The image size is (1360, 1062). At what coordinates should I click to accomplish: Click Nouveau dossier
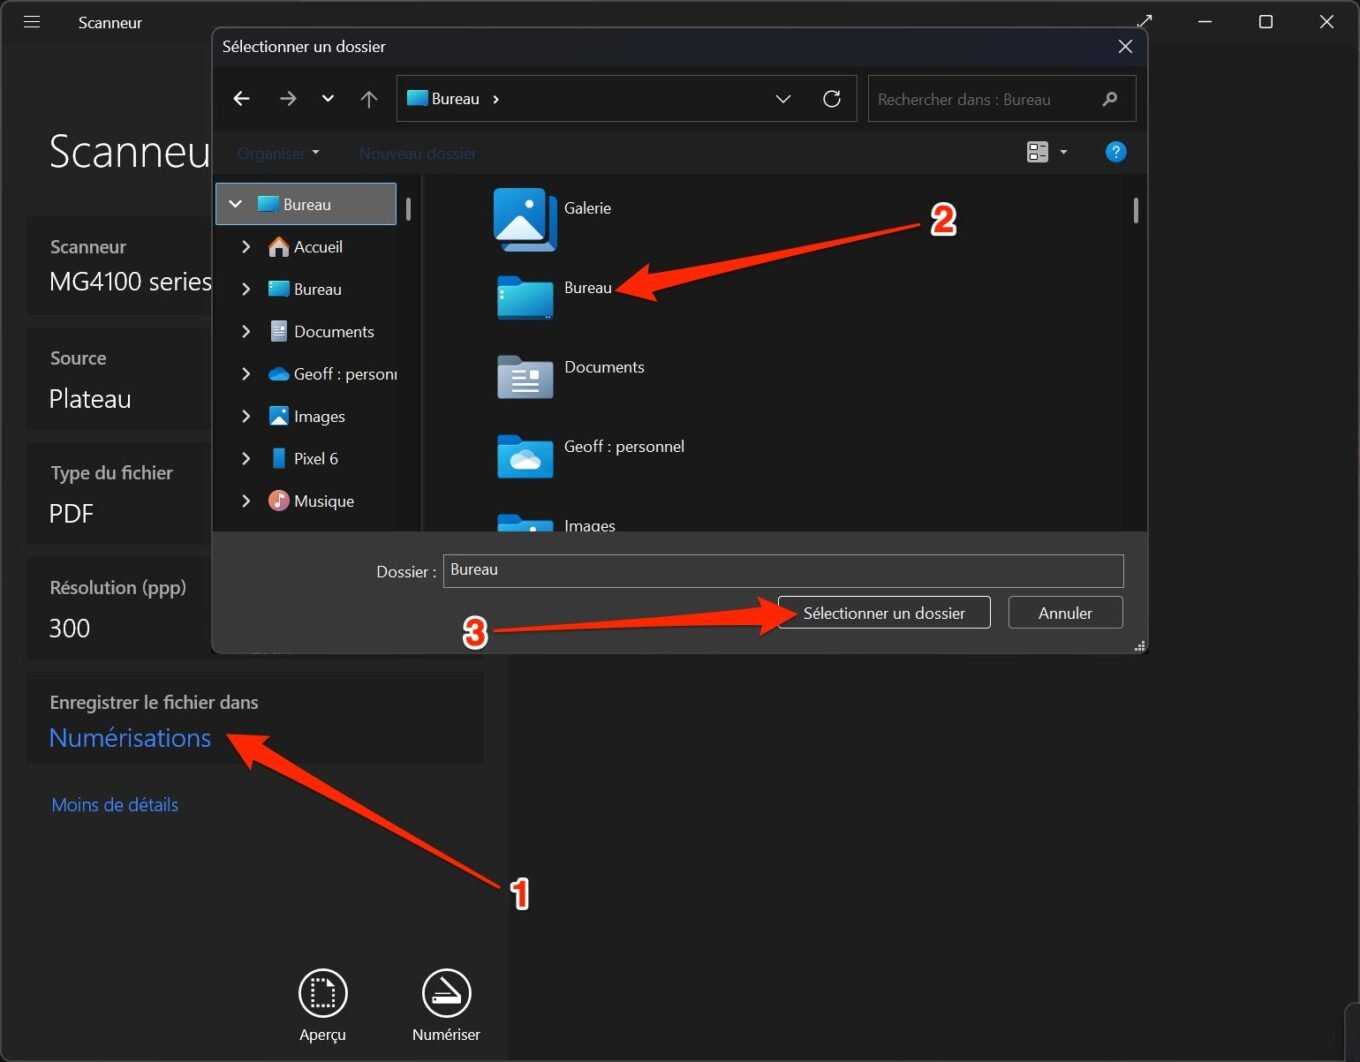(x=418, y=153)
